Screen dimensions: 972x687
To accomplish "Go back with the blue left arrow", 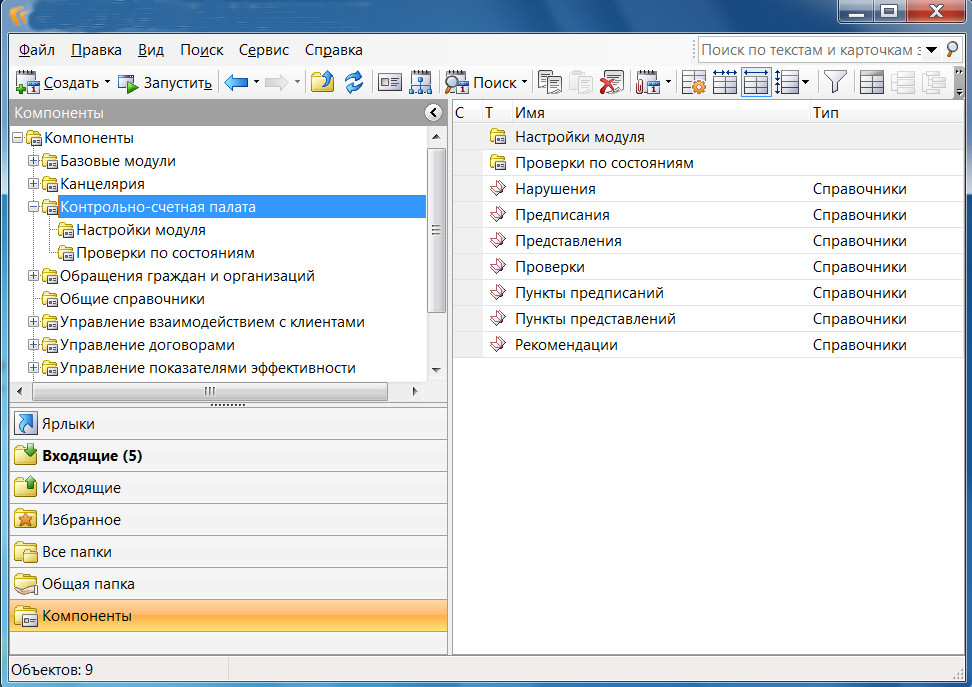I will pos(236,82).
